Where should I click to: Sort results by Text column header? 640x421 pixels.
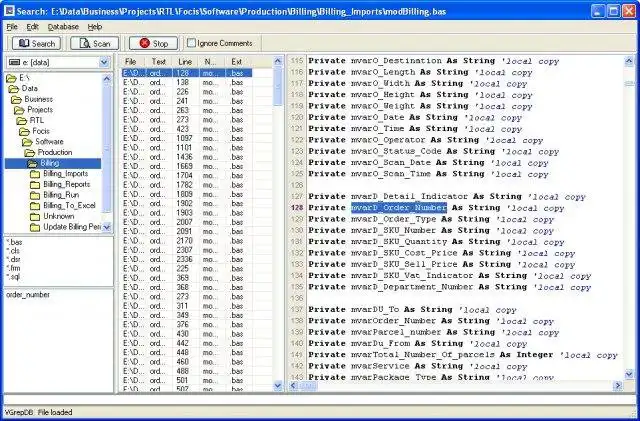point(159,62)
